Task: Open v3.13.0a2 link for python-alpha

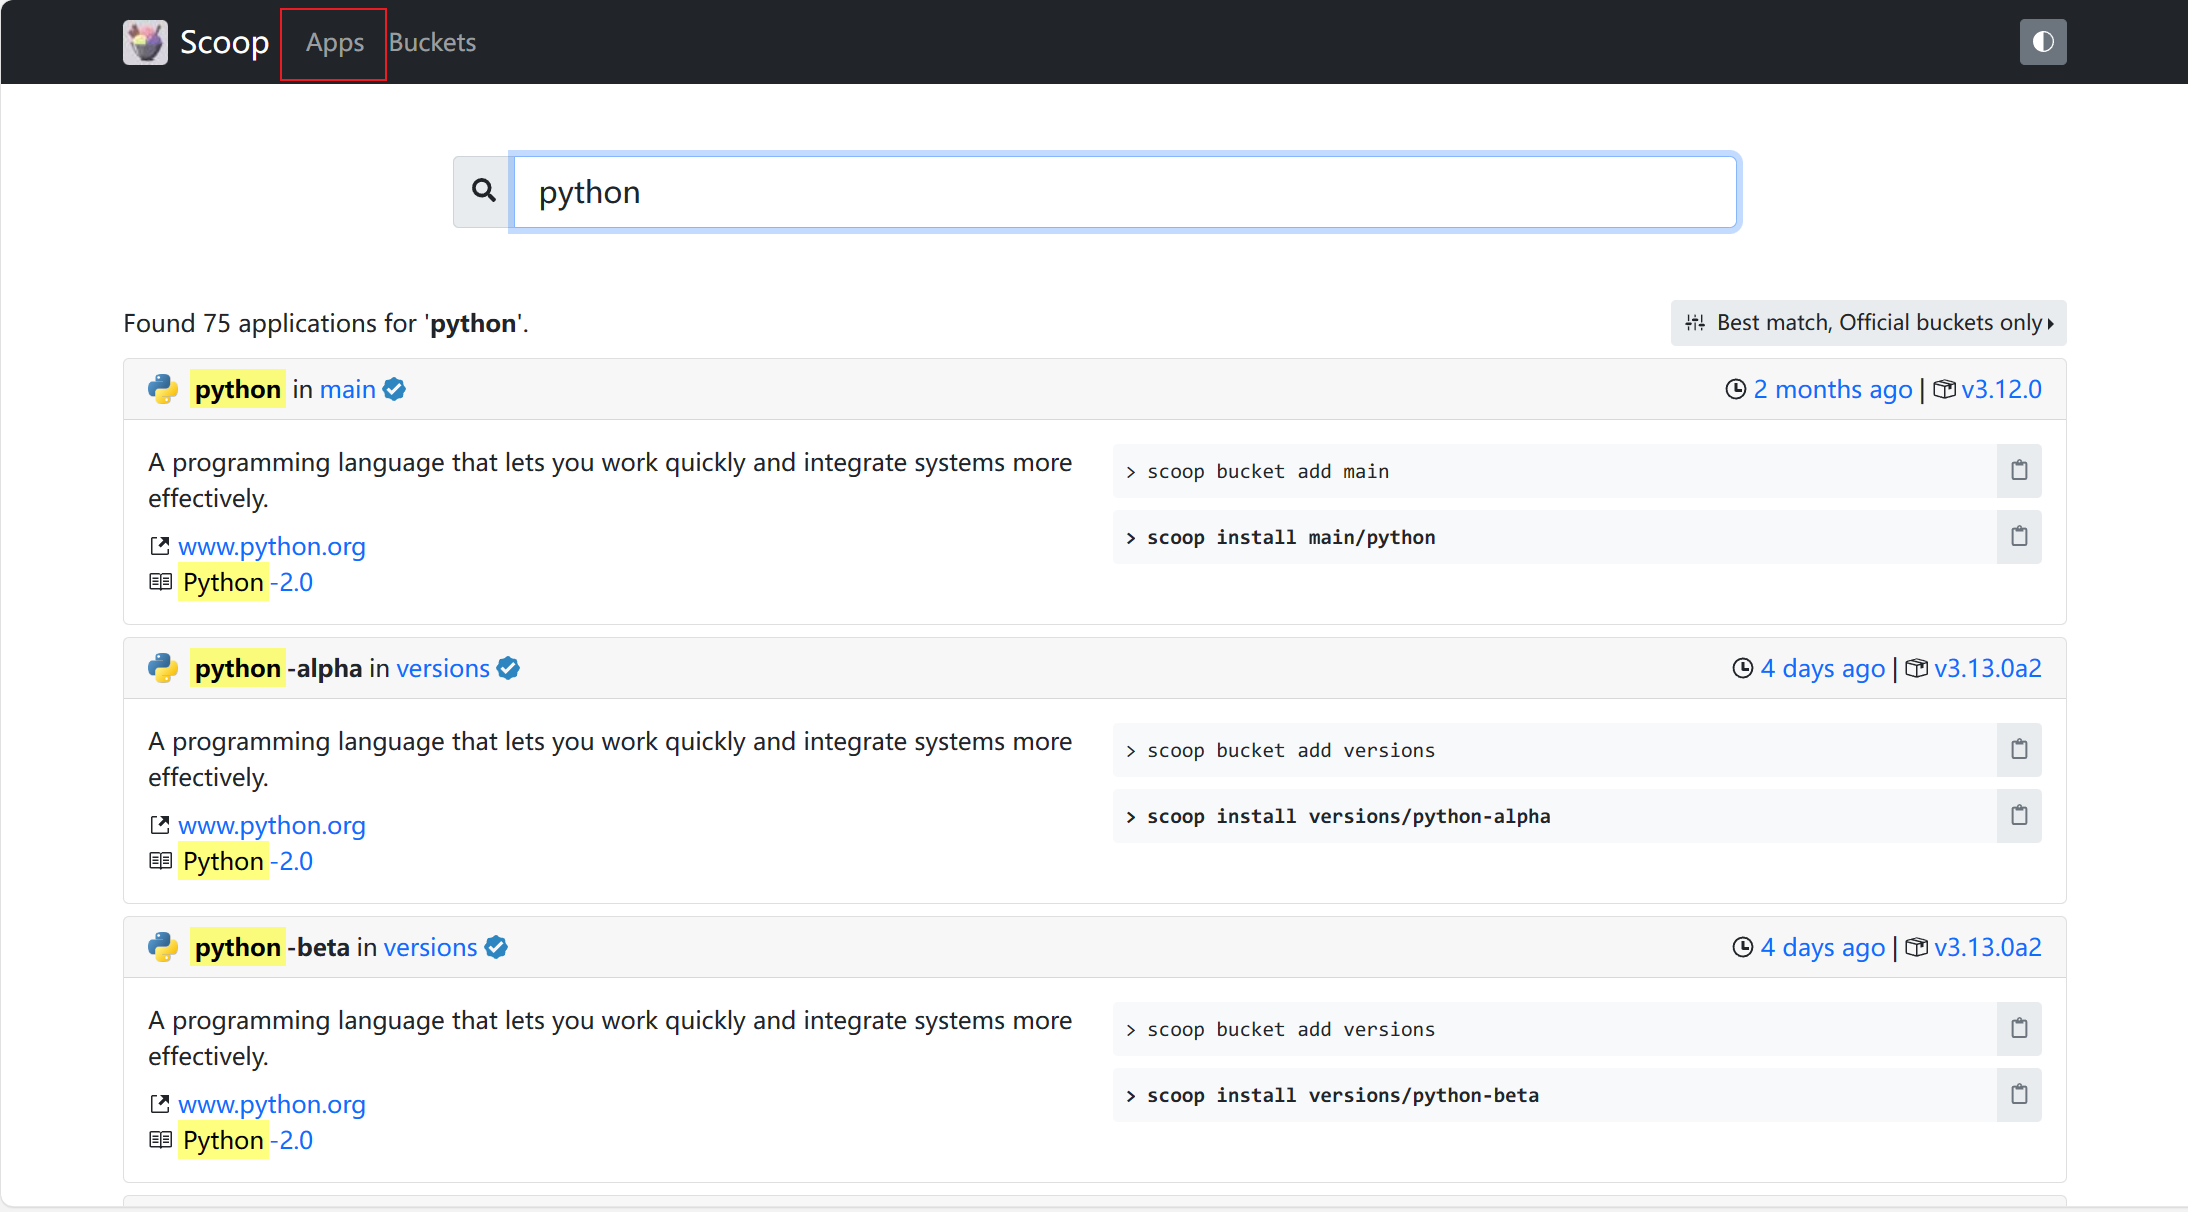Action: pos(1988,668)
